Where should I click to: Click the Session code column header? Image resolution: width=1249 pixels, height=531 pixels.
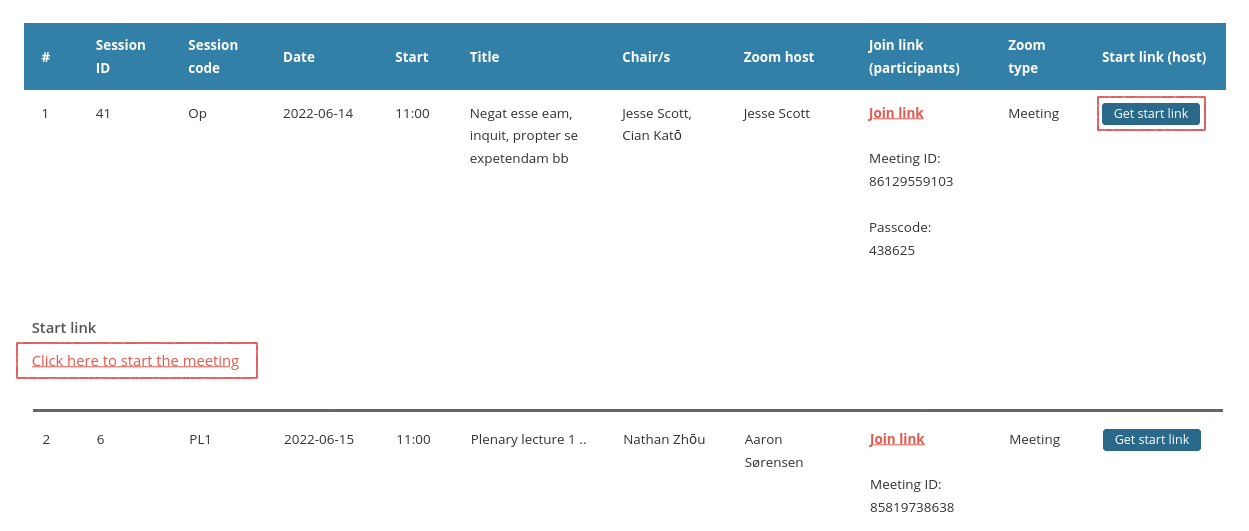(x=213, y=57)
